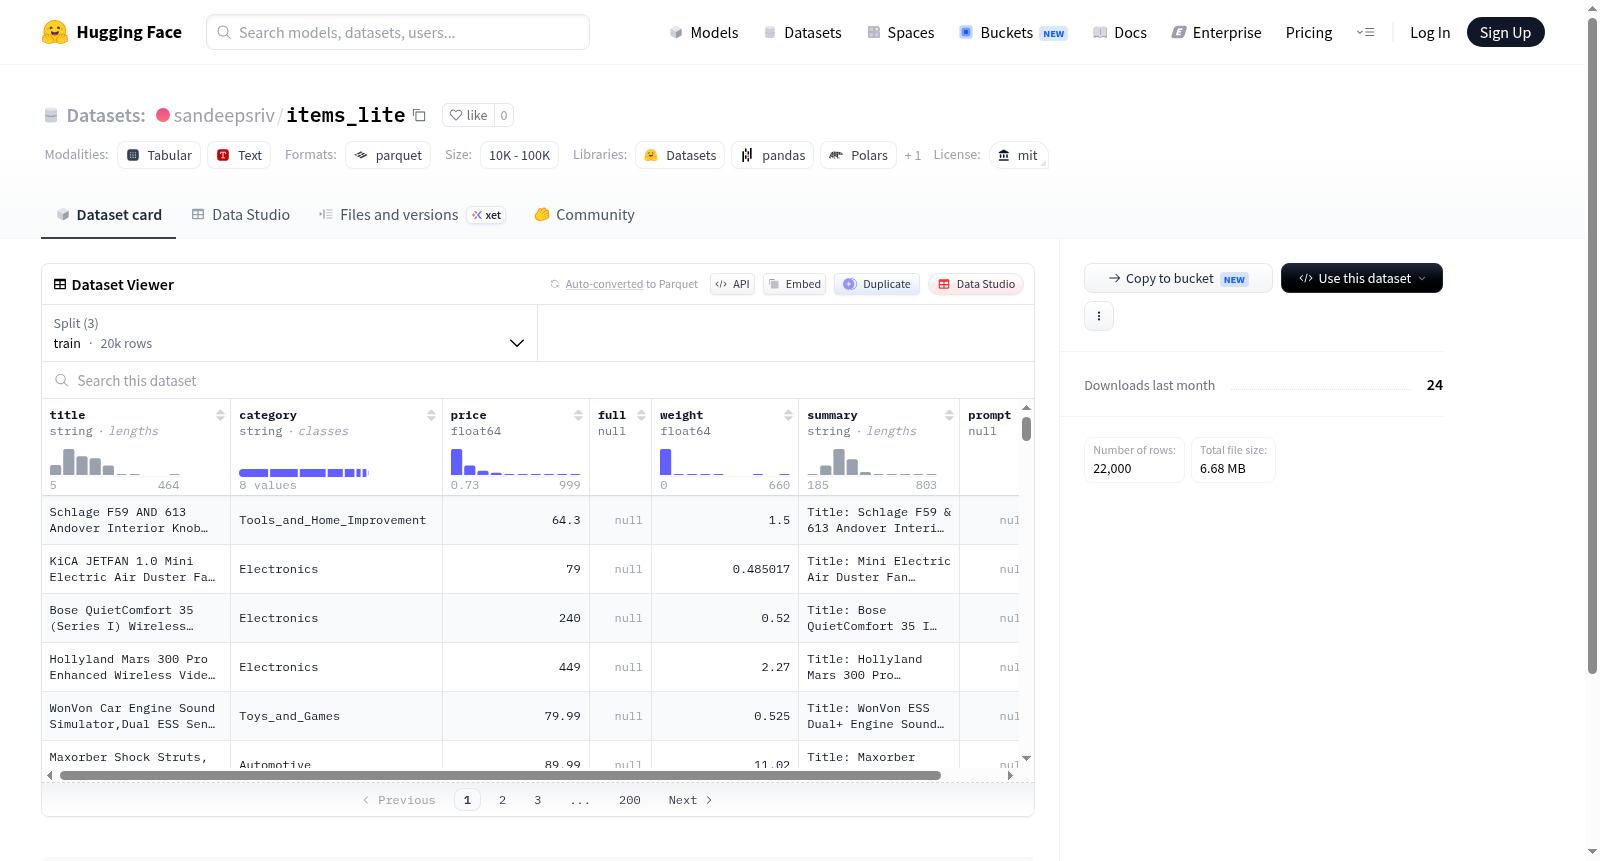Go to page 3 of the table
1600x861 pixels.
tap(538, 800)
